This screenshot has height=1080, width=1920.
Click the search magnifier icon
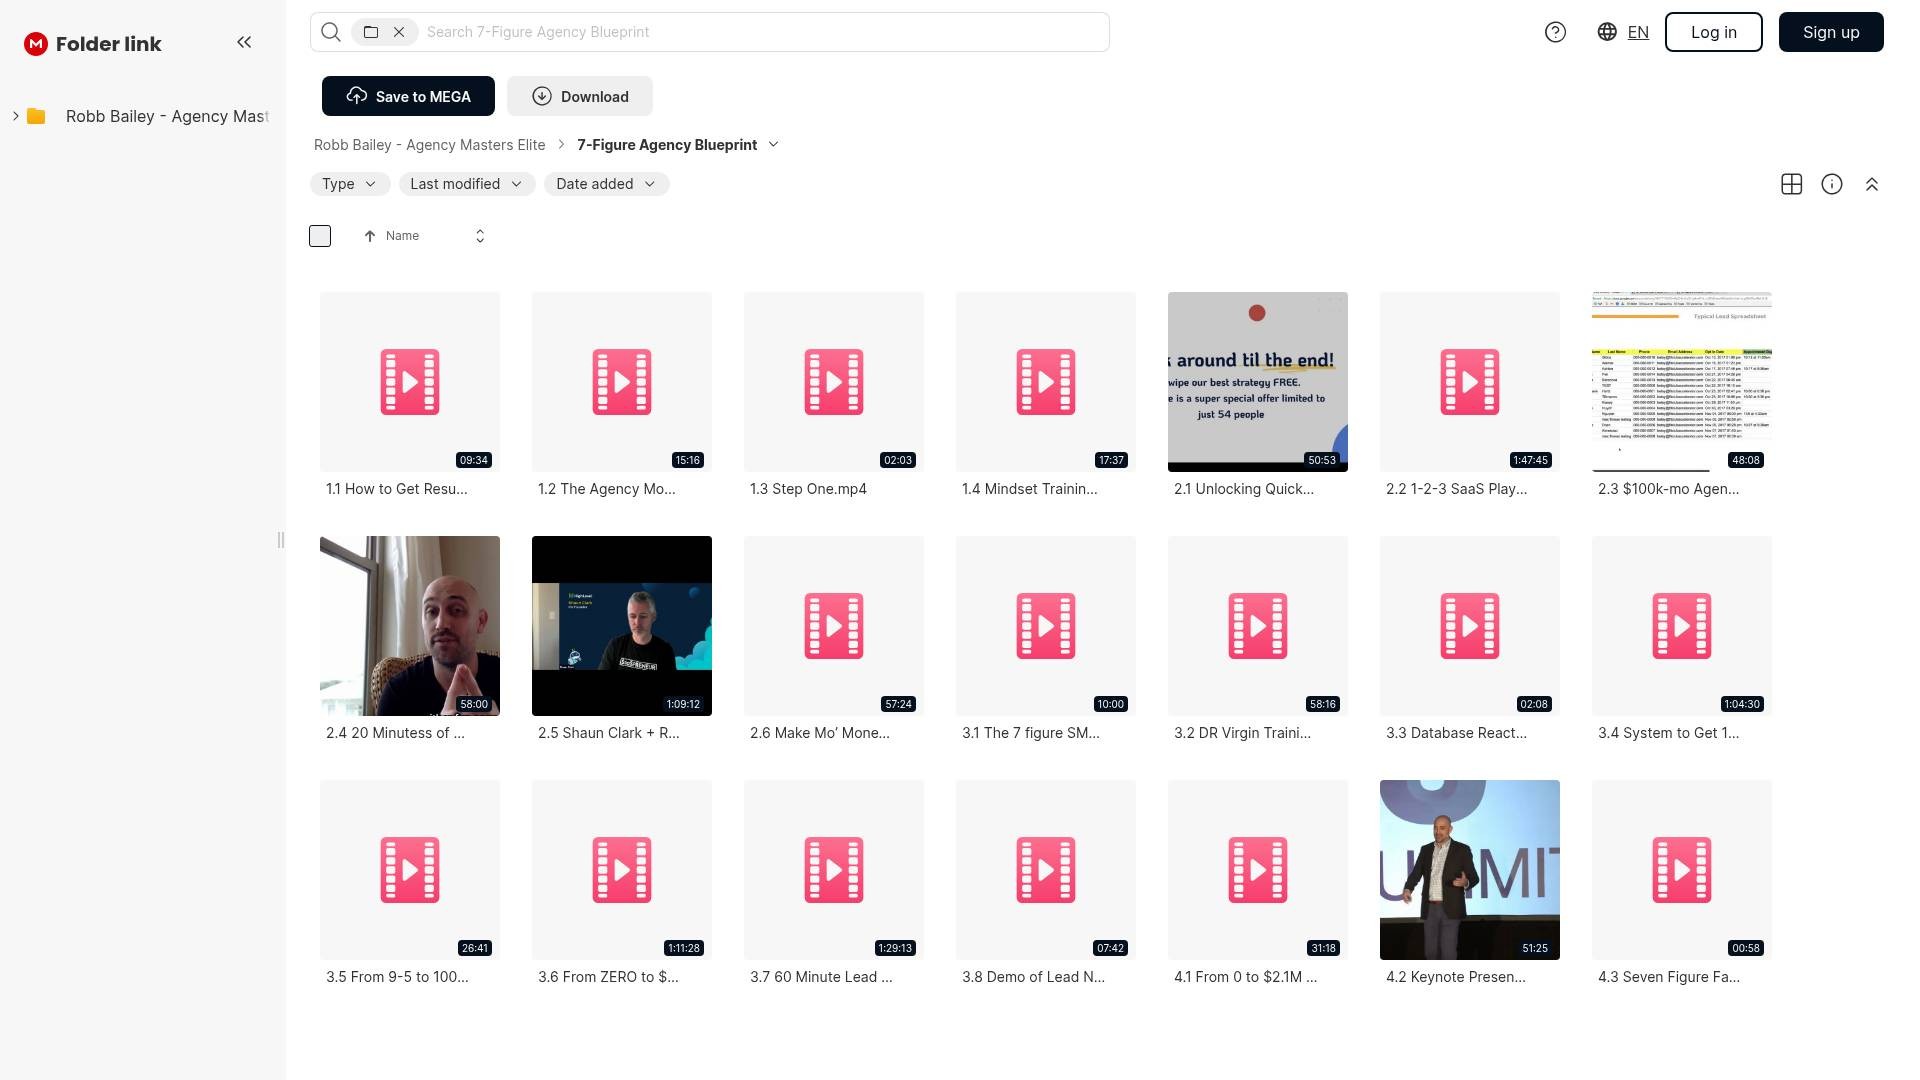(331, 32)
